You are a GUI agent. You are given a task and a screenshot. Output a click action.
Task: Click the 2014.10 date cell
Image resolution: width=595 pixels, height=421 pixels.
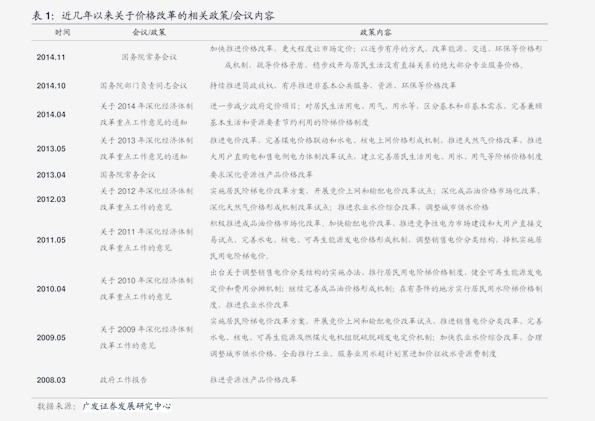click(x=51, y=86)
